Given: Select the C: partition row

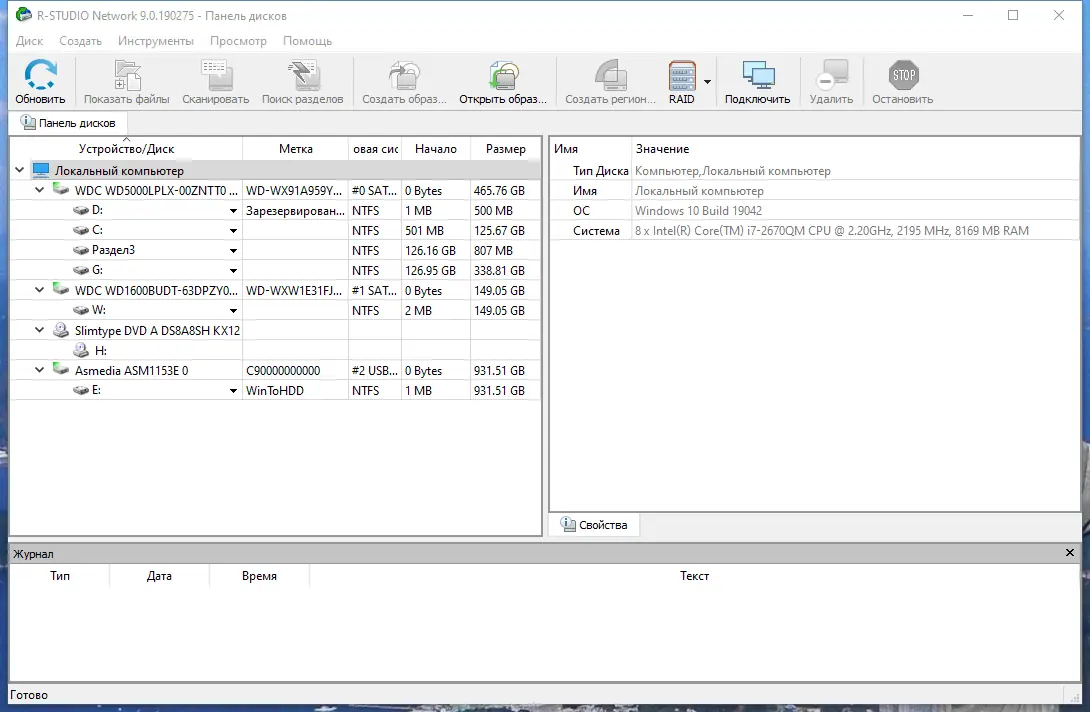Looking at the screenshot, I should click(275, 230).
